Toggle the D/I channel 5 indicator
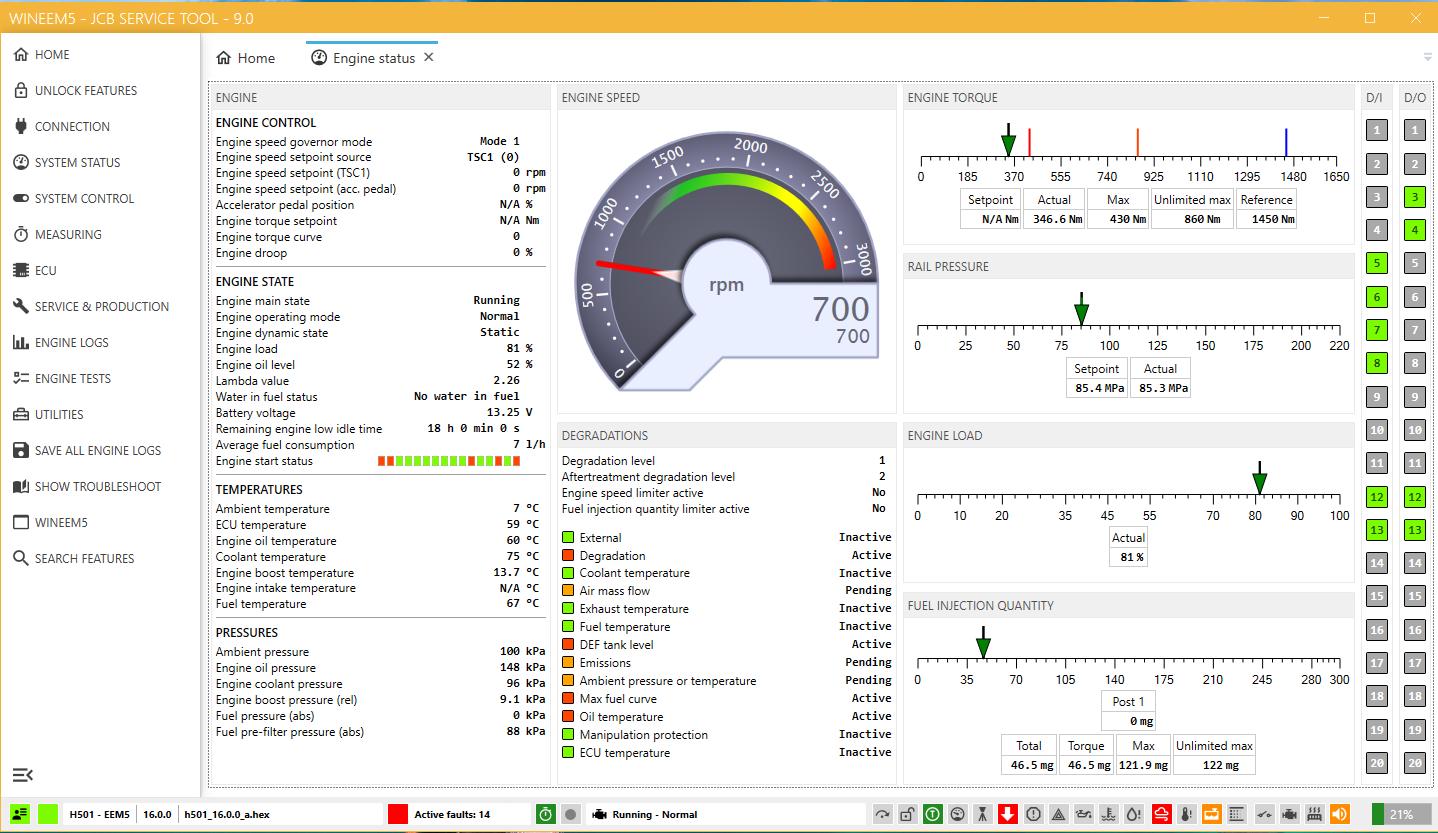Viewport: 1438px width, 833px height. (x=1376, y=262)
